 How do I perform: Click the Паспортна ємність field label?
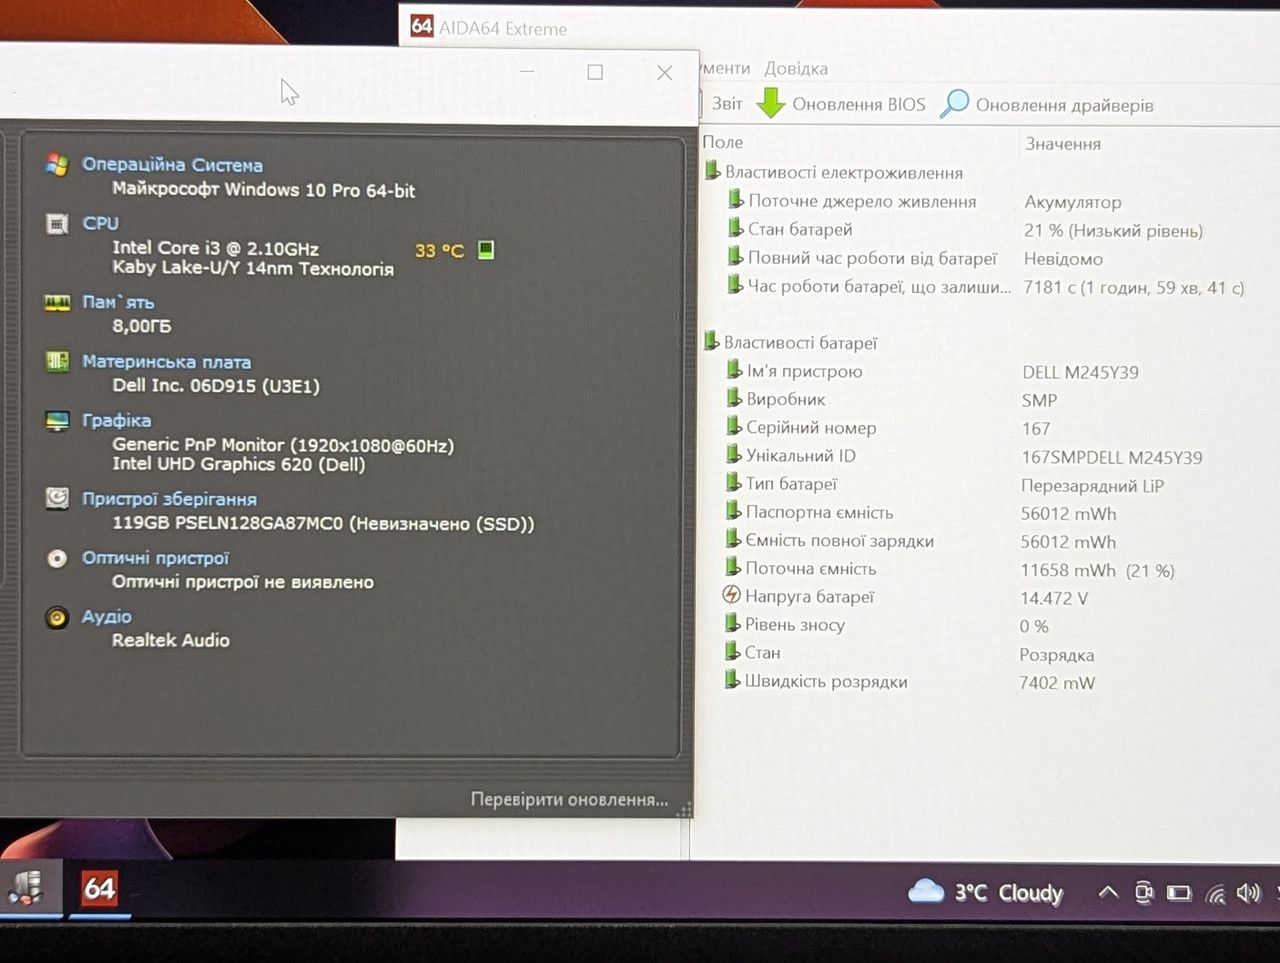819,512
